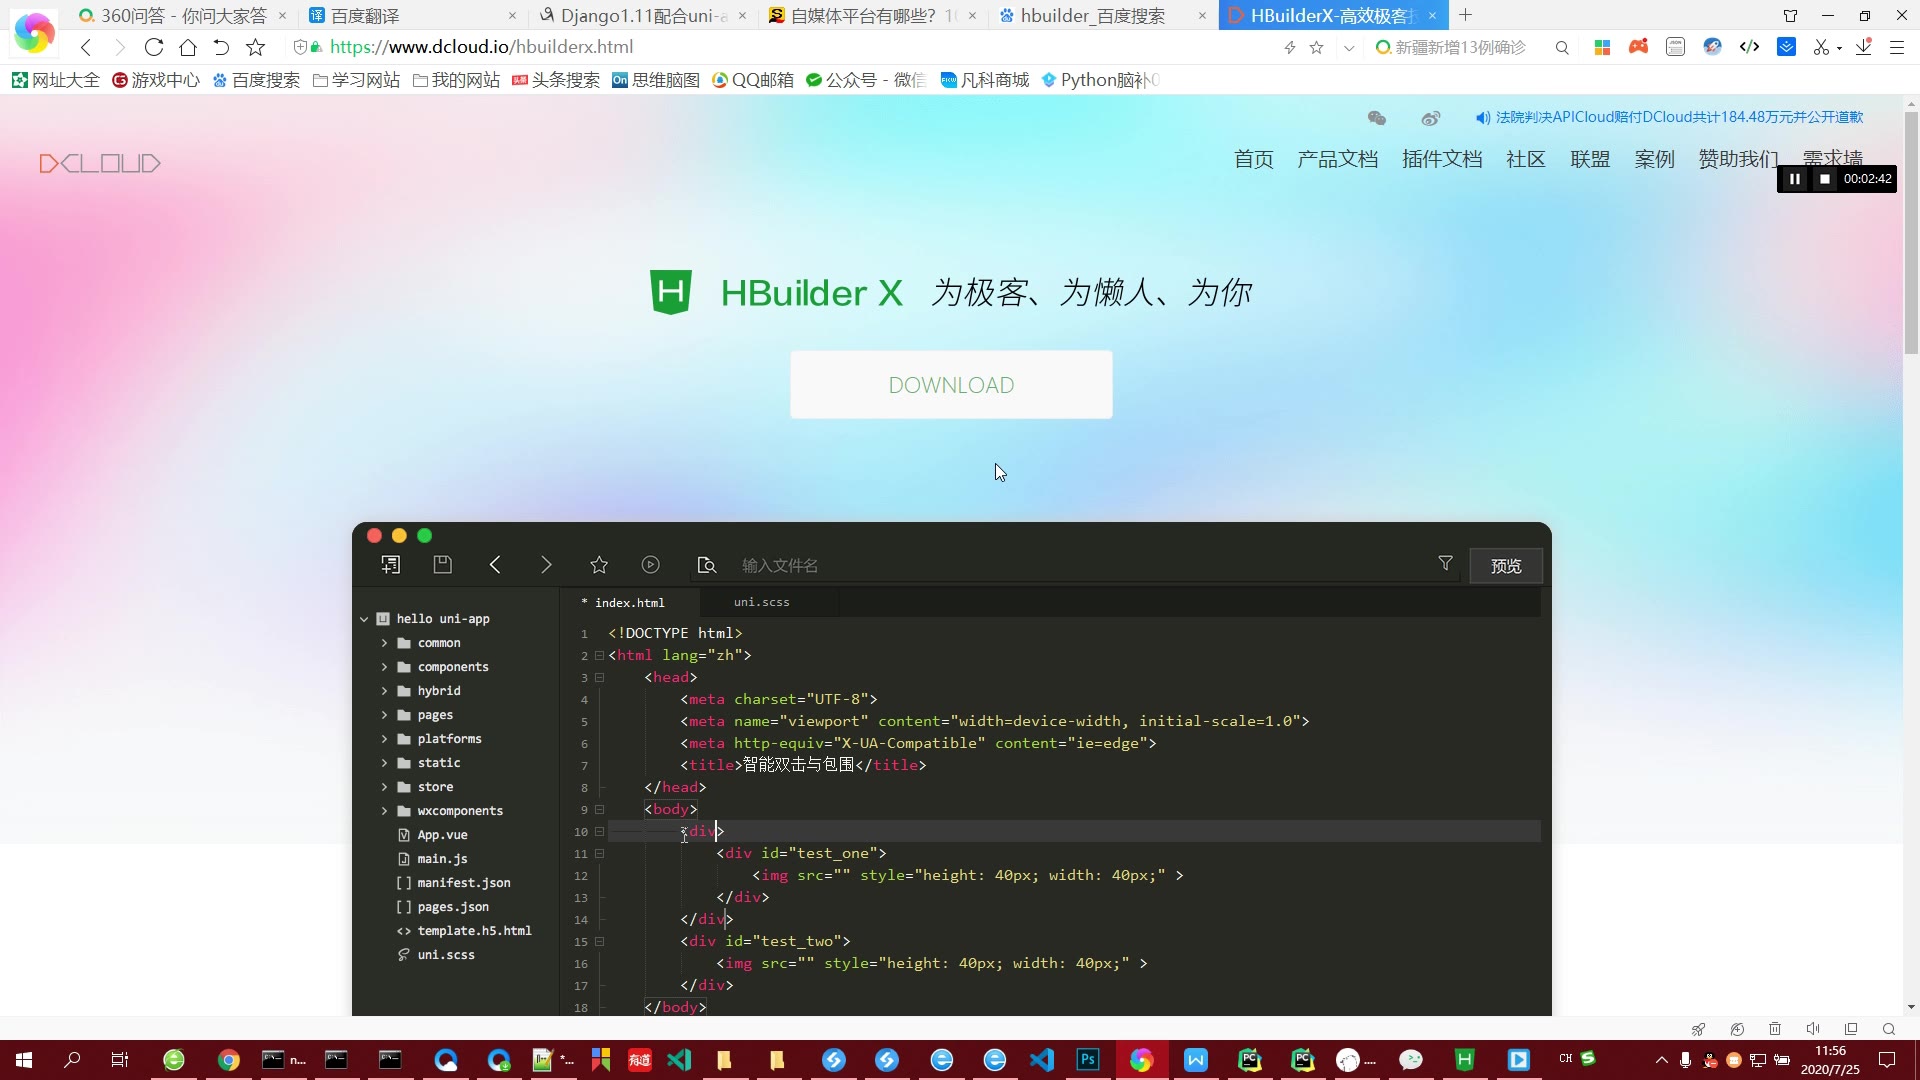Screen dimensions: 1920x1080
Task: Expand the store folder
Action: tap(384, 787)
